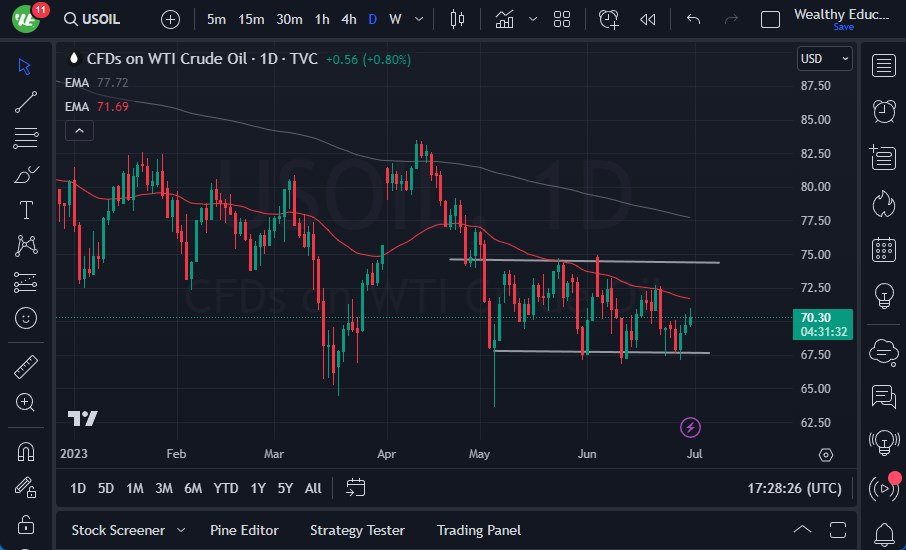Screen dimensions: 906x550
Task: Expand the Stock Screener dropdown arrow
Action: (x=181, y=530)
